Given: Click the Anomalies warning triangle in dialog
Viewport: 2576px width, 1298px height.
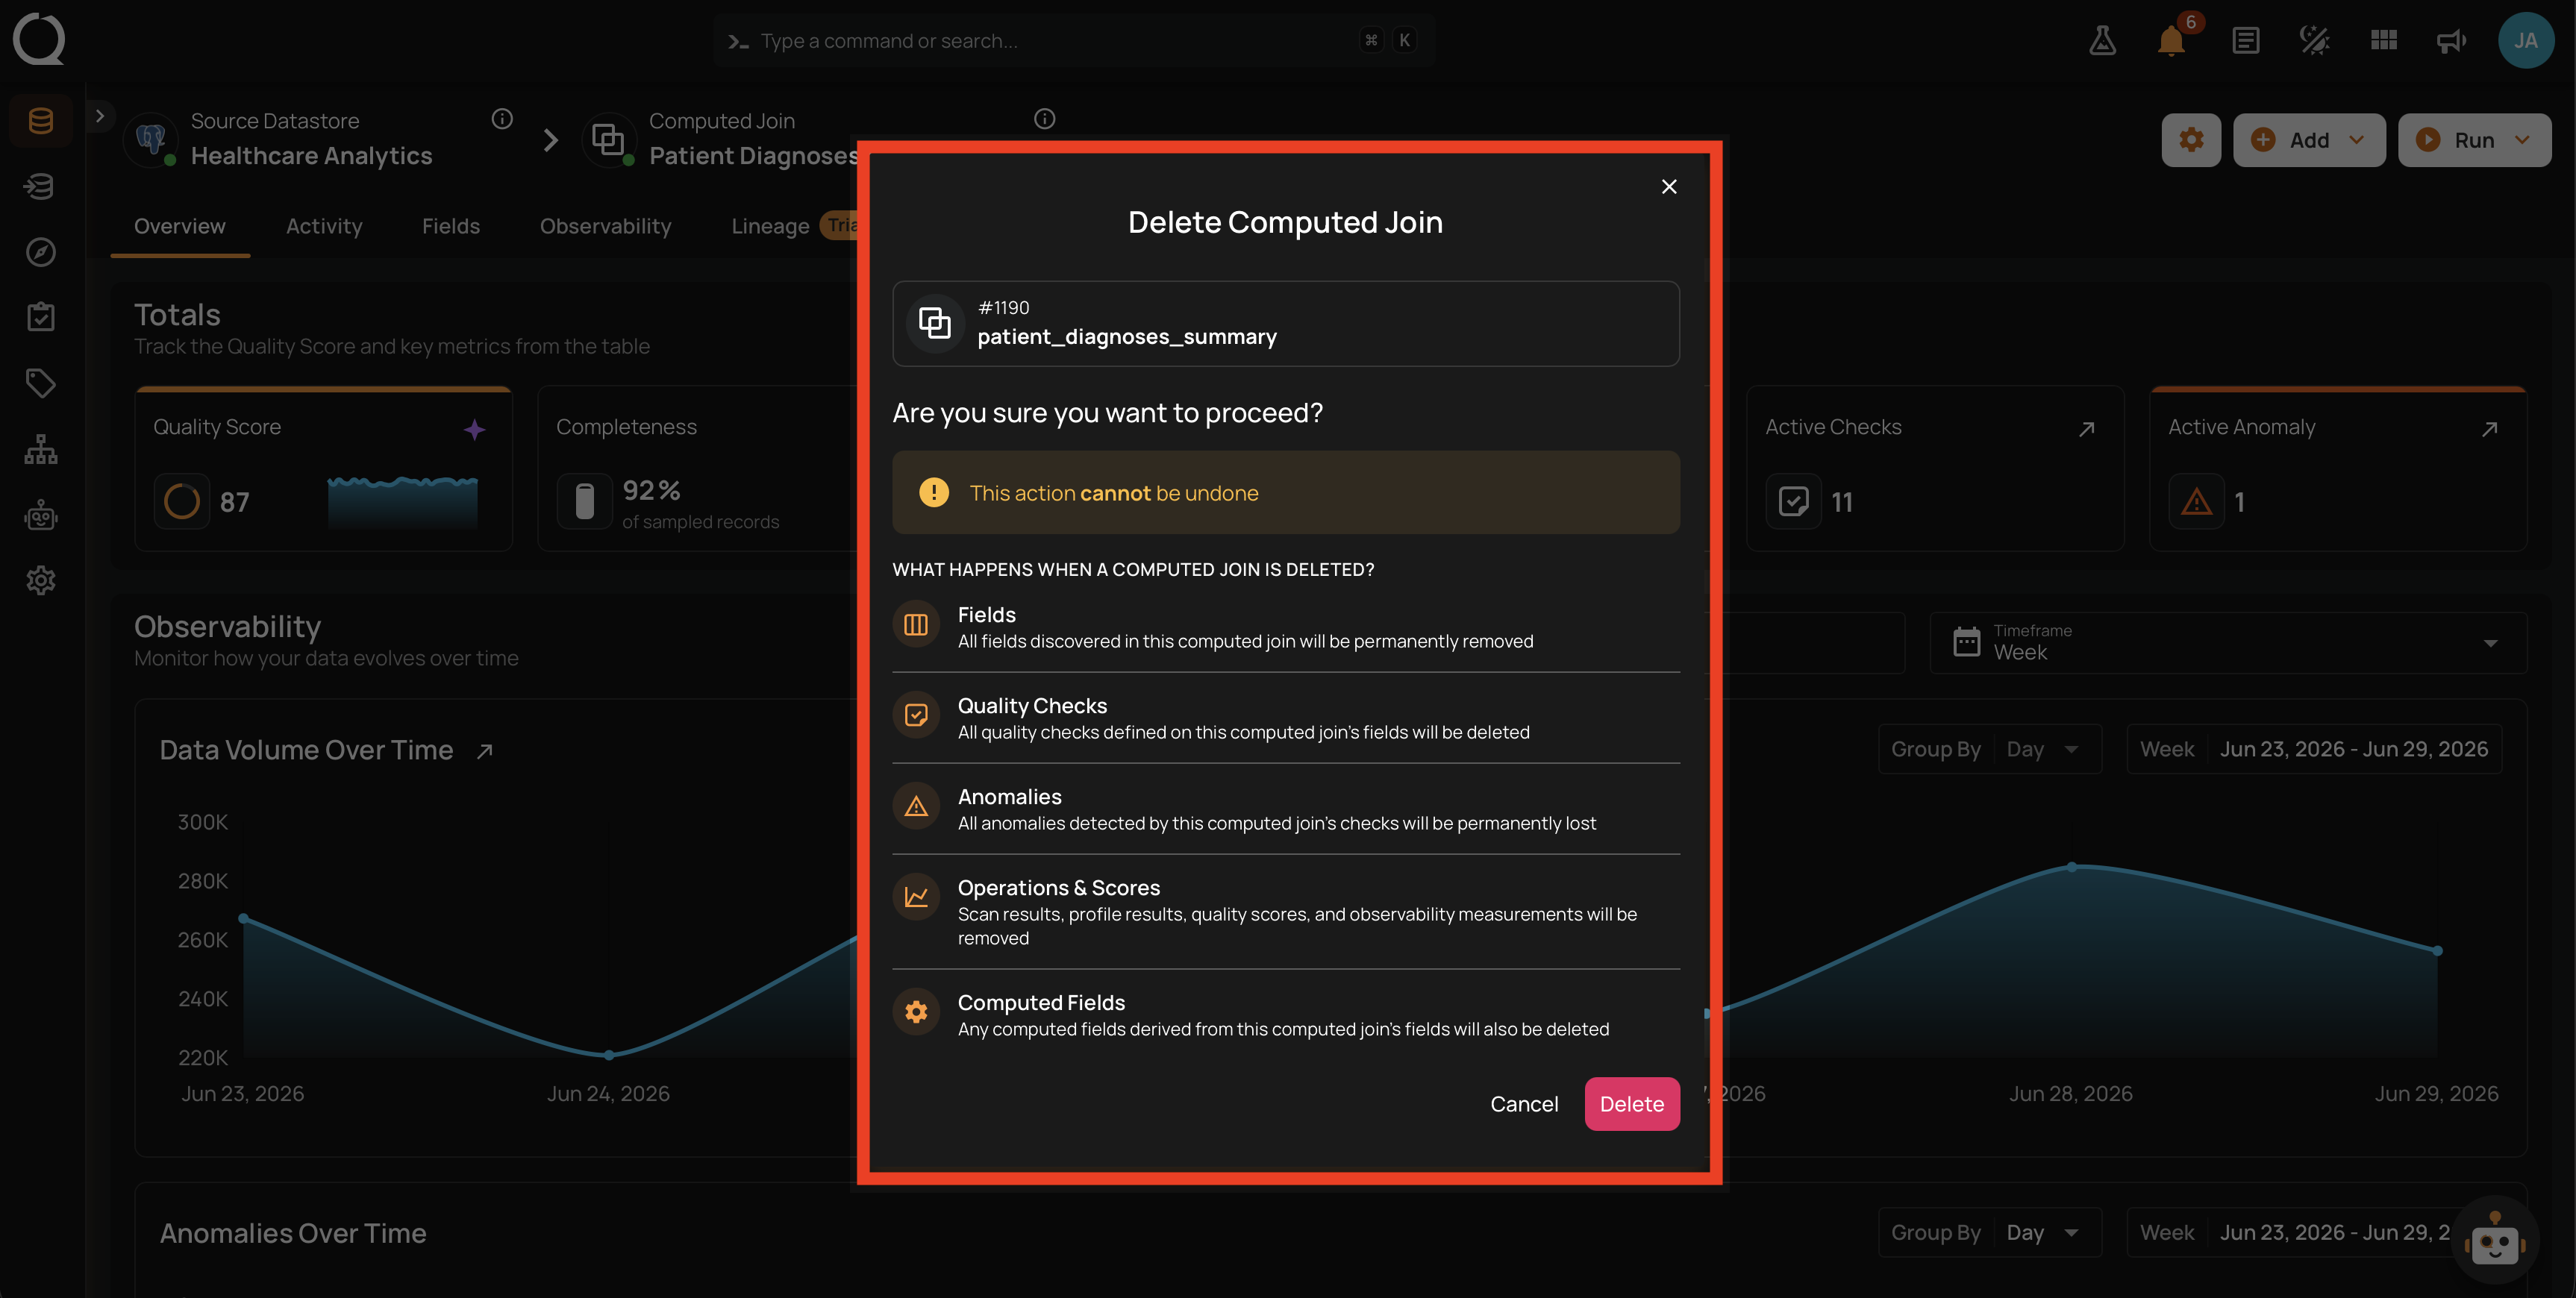Looking at the screenshot, I should 915,807.
